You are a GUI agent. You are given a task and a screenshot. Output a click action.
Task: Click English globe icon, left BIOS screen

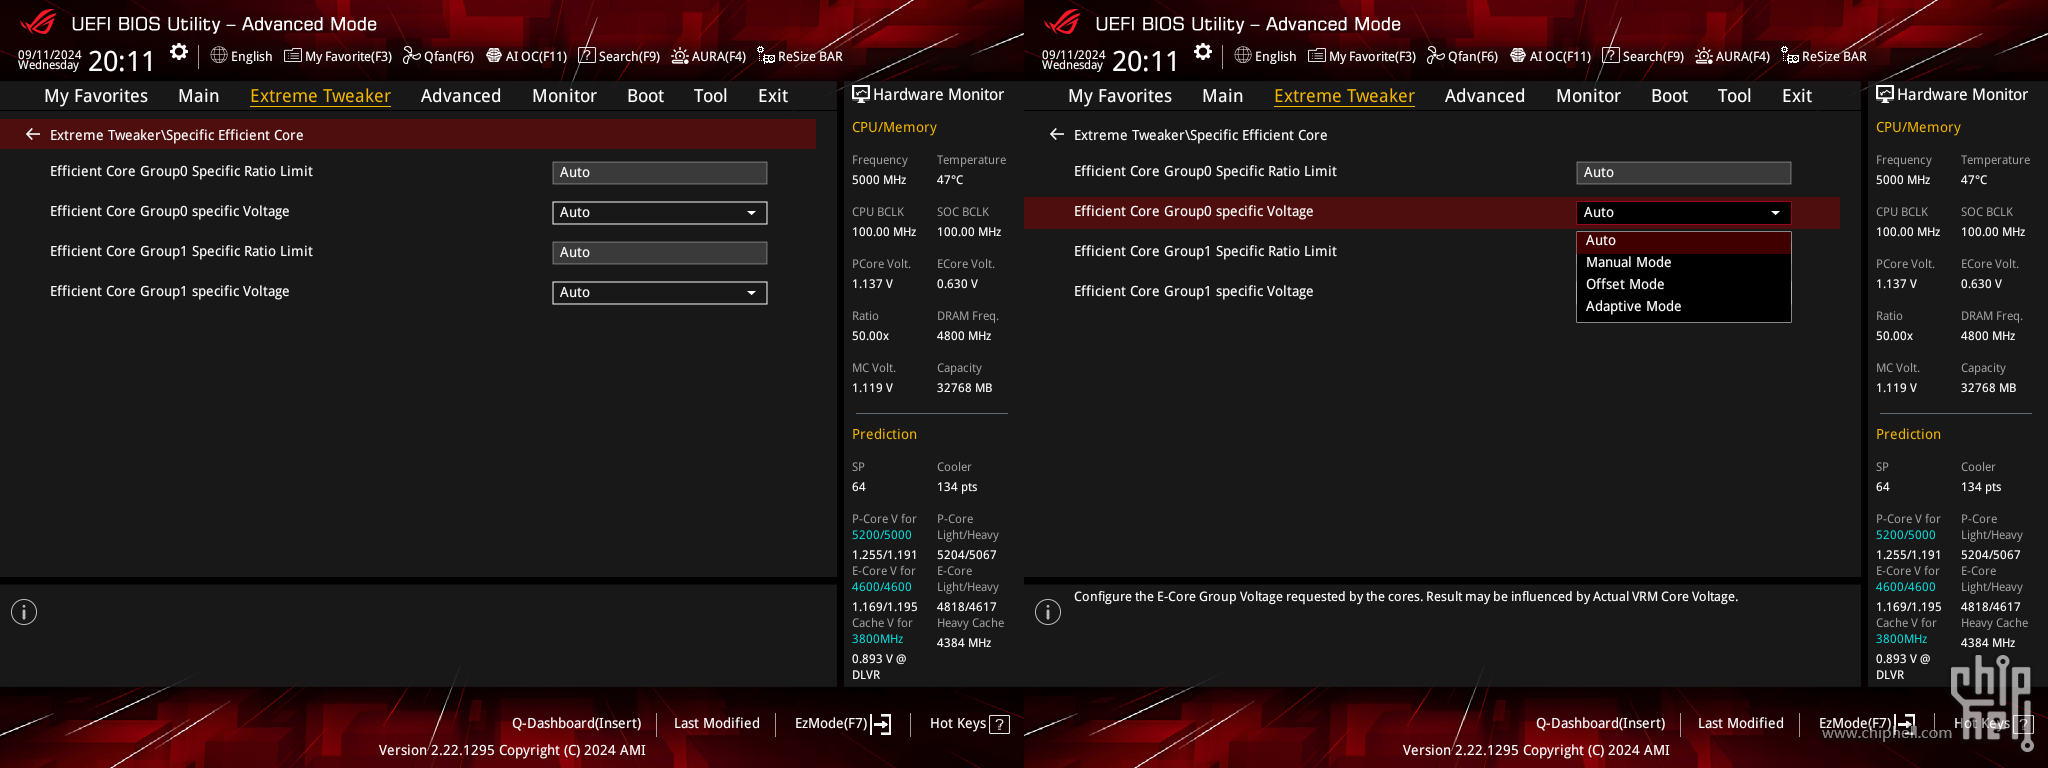219,55
